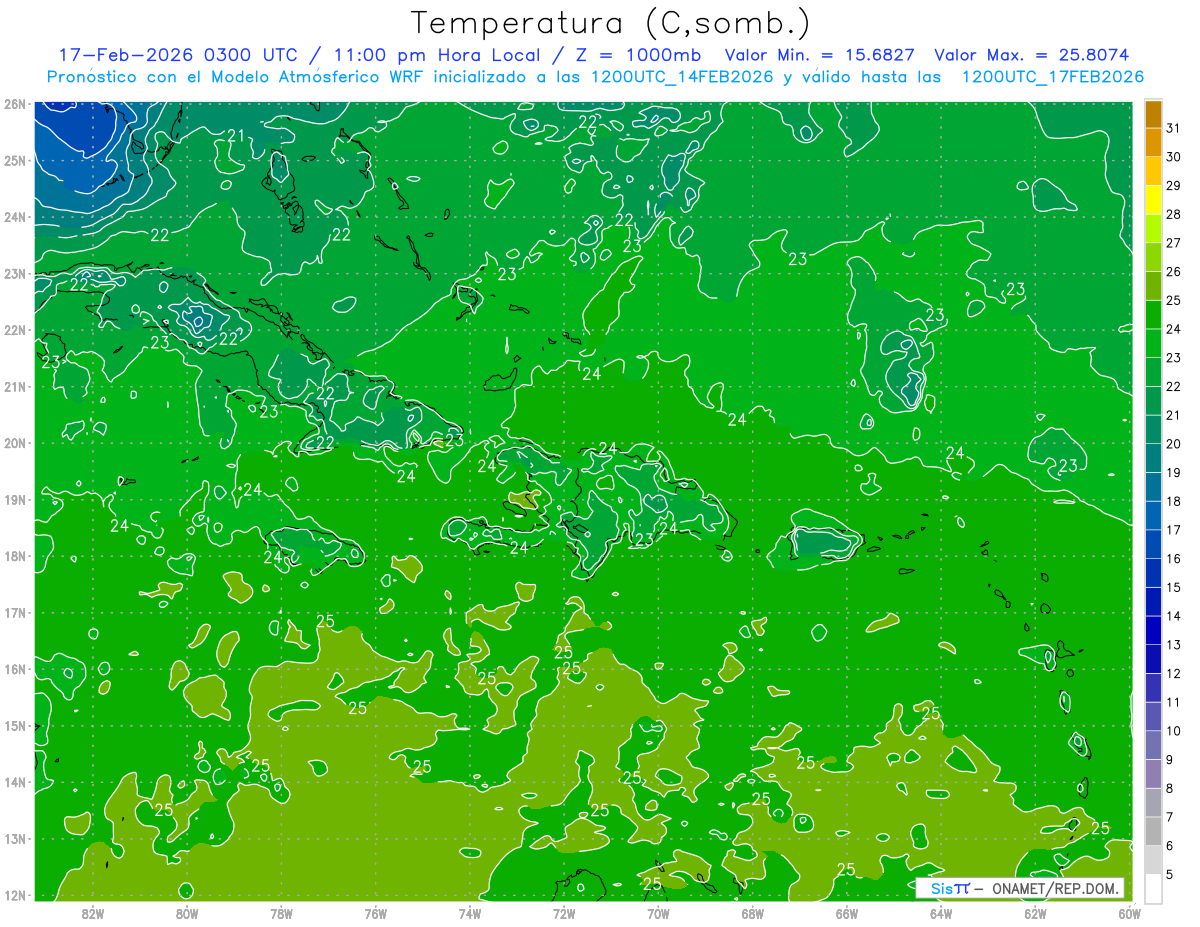Viewport: 1200px width, 927px height.
Task: Click the '76W' longitude axis label
Action: coord(375,912)
